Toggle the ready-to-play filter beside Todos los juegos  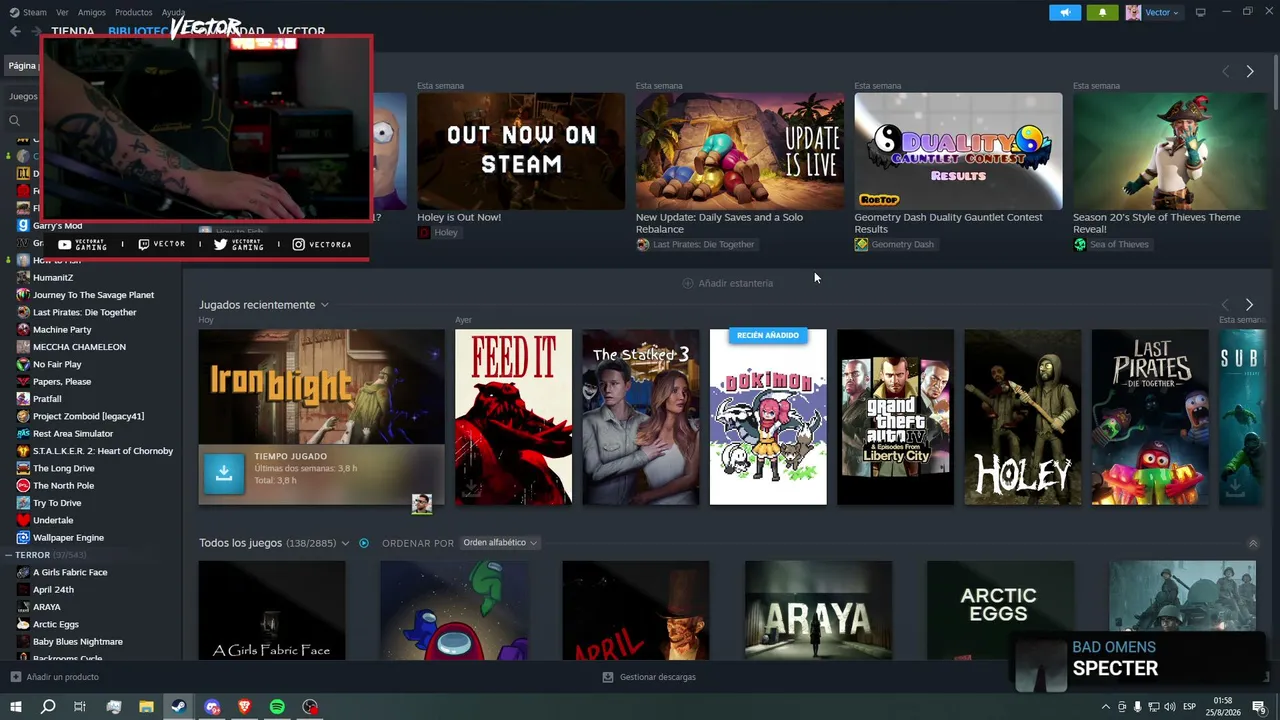click(x=364, y=543)
